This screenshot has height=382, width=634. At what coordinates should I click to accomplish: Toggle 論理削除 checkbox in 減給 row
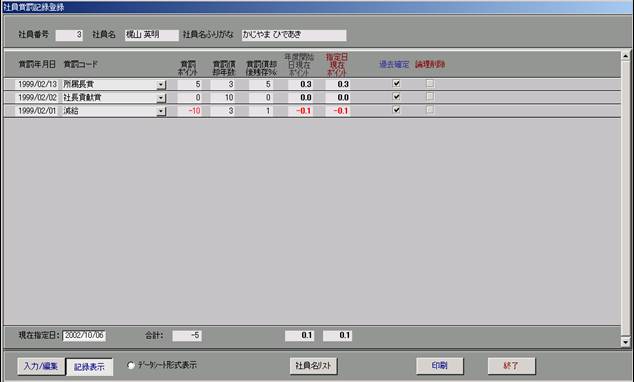tap(430, 110)
